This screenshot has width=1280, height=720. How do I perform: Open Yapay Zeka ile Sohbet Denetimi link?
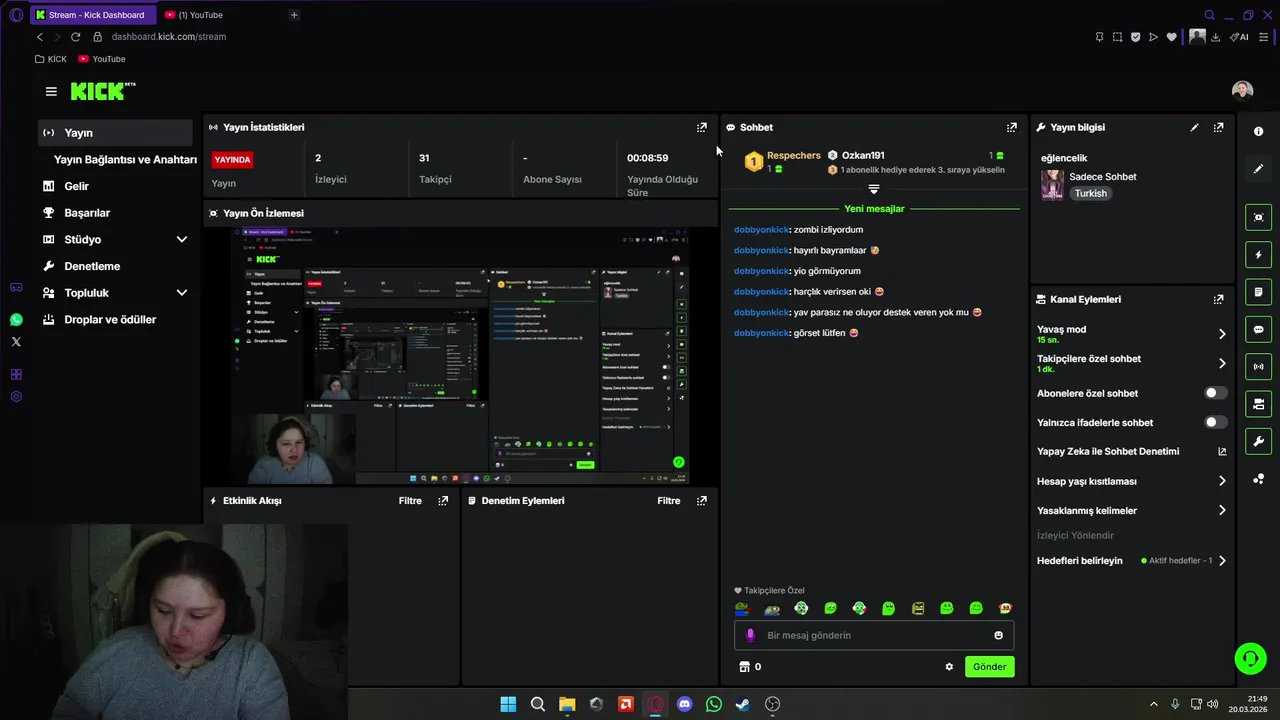coord(1130,452)
